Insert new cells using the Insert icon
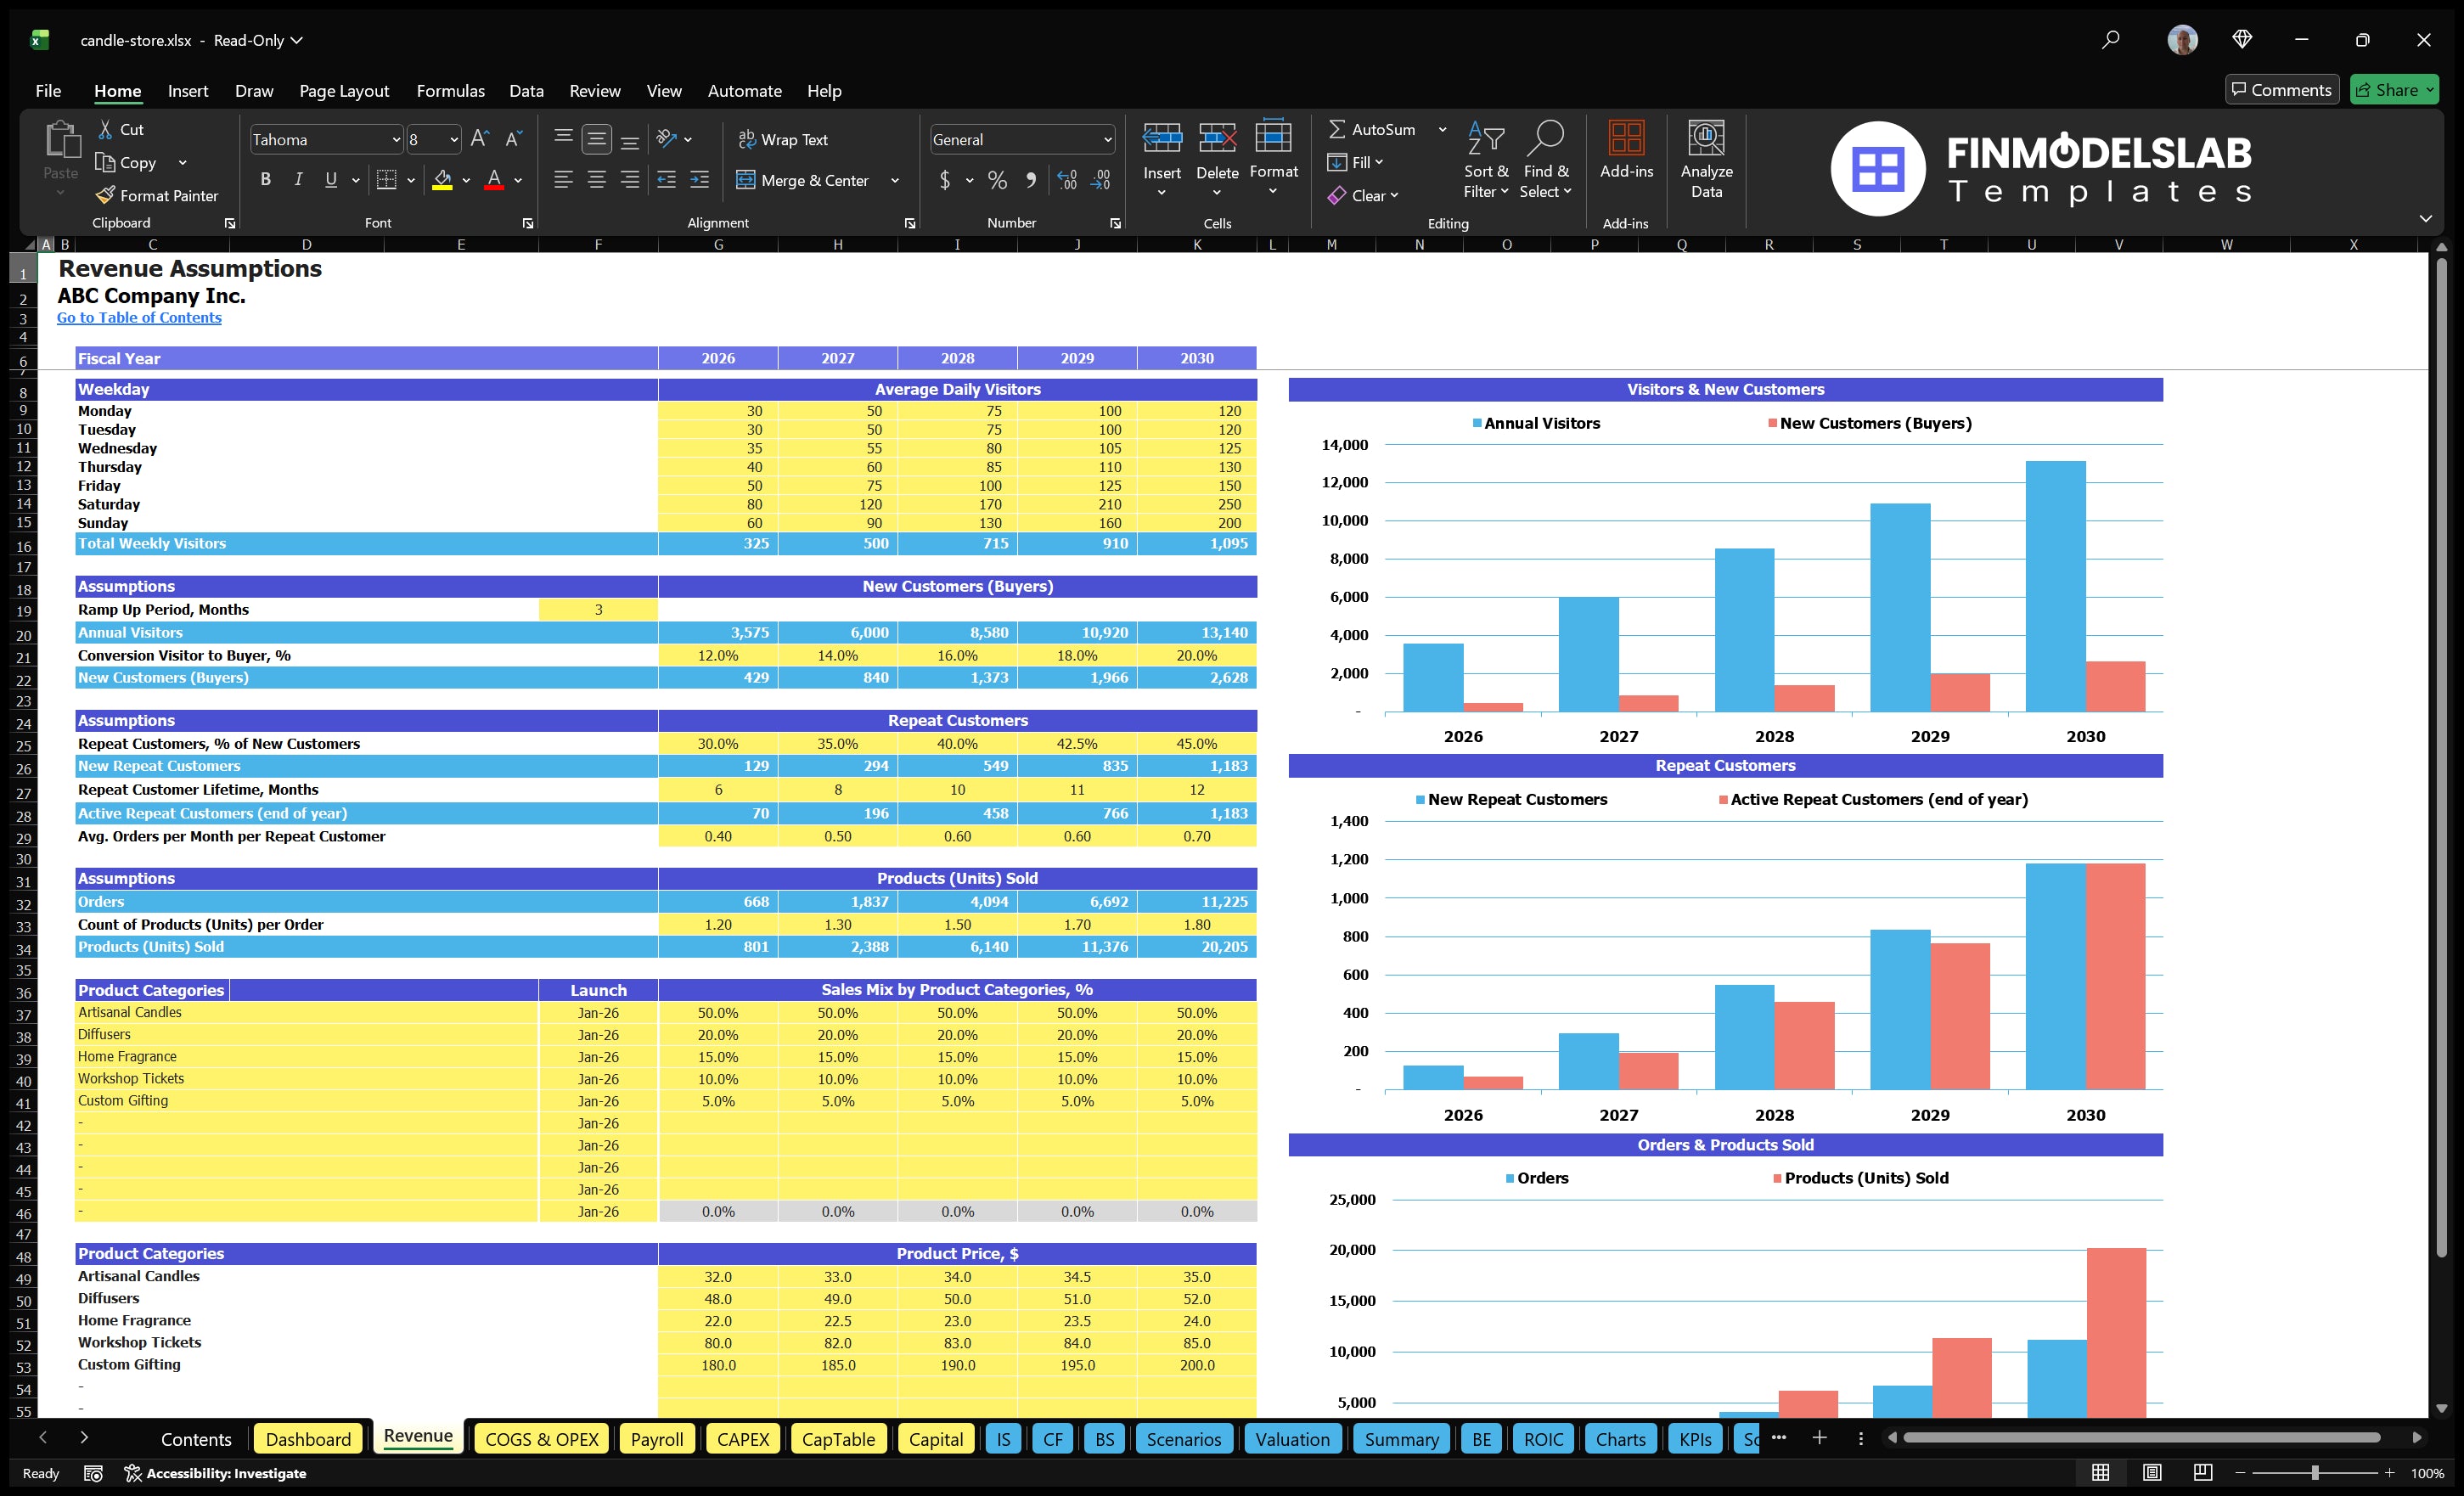 pos(1161,145)
